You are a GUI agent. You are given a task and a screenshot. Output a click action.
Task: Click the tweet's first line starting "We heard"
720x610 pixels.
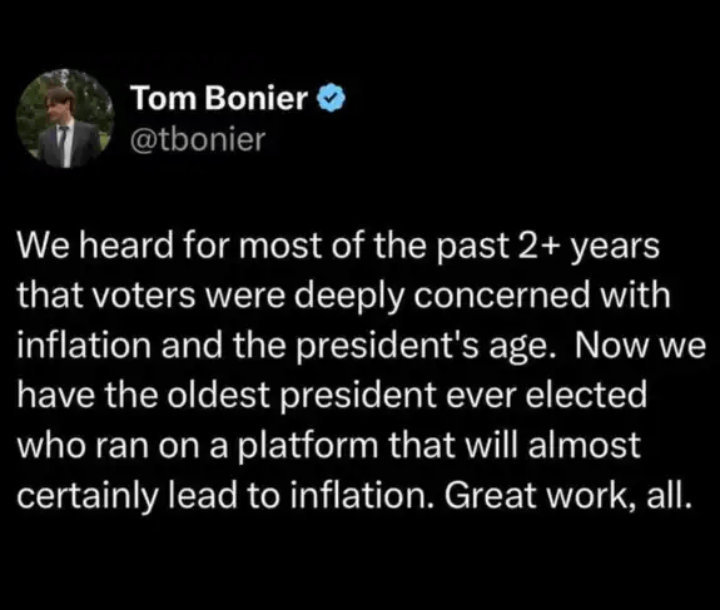pos(338,245)
